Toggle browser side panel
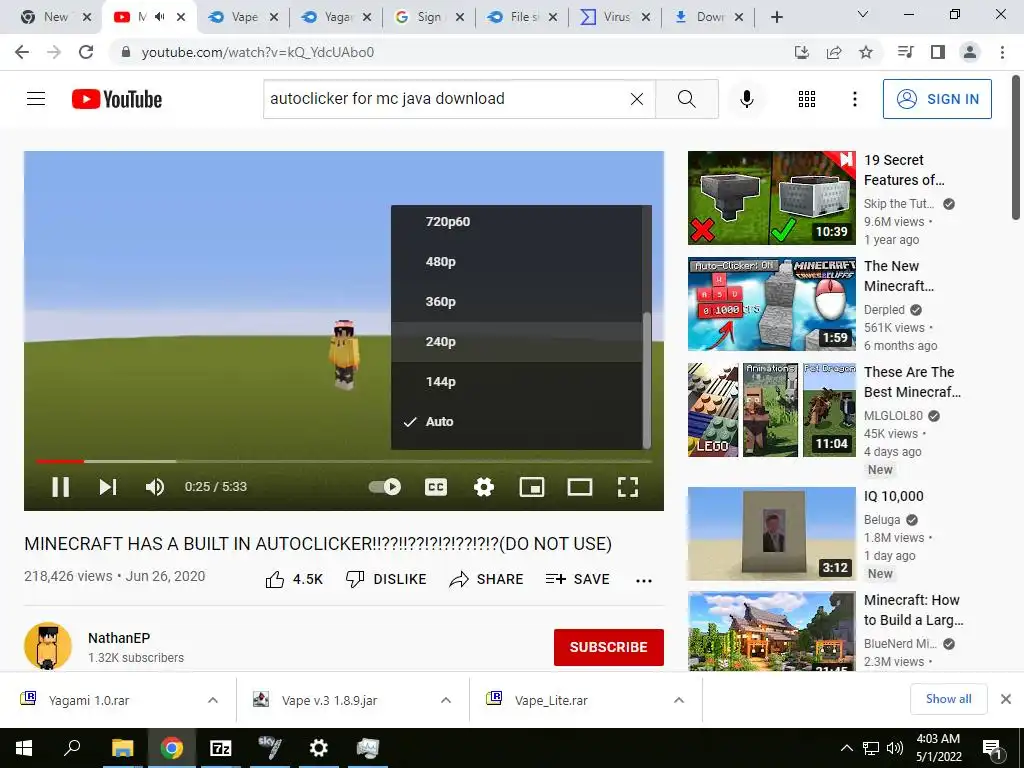Screen dimensions: 1024x768 click(938, 52)
